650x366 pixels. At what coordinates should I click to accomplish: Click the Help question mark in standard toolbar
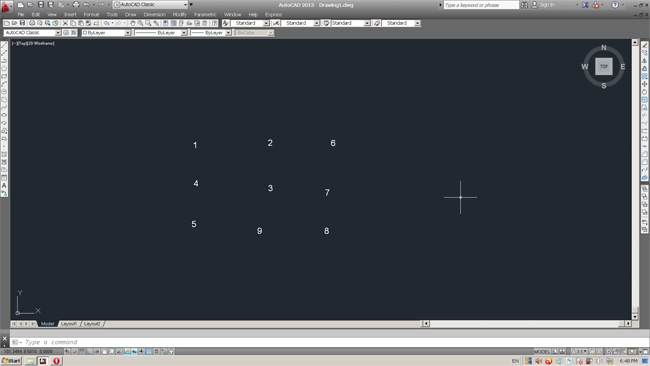pos(214,23)
